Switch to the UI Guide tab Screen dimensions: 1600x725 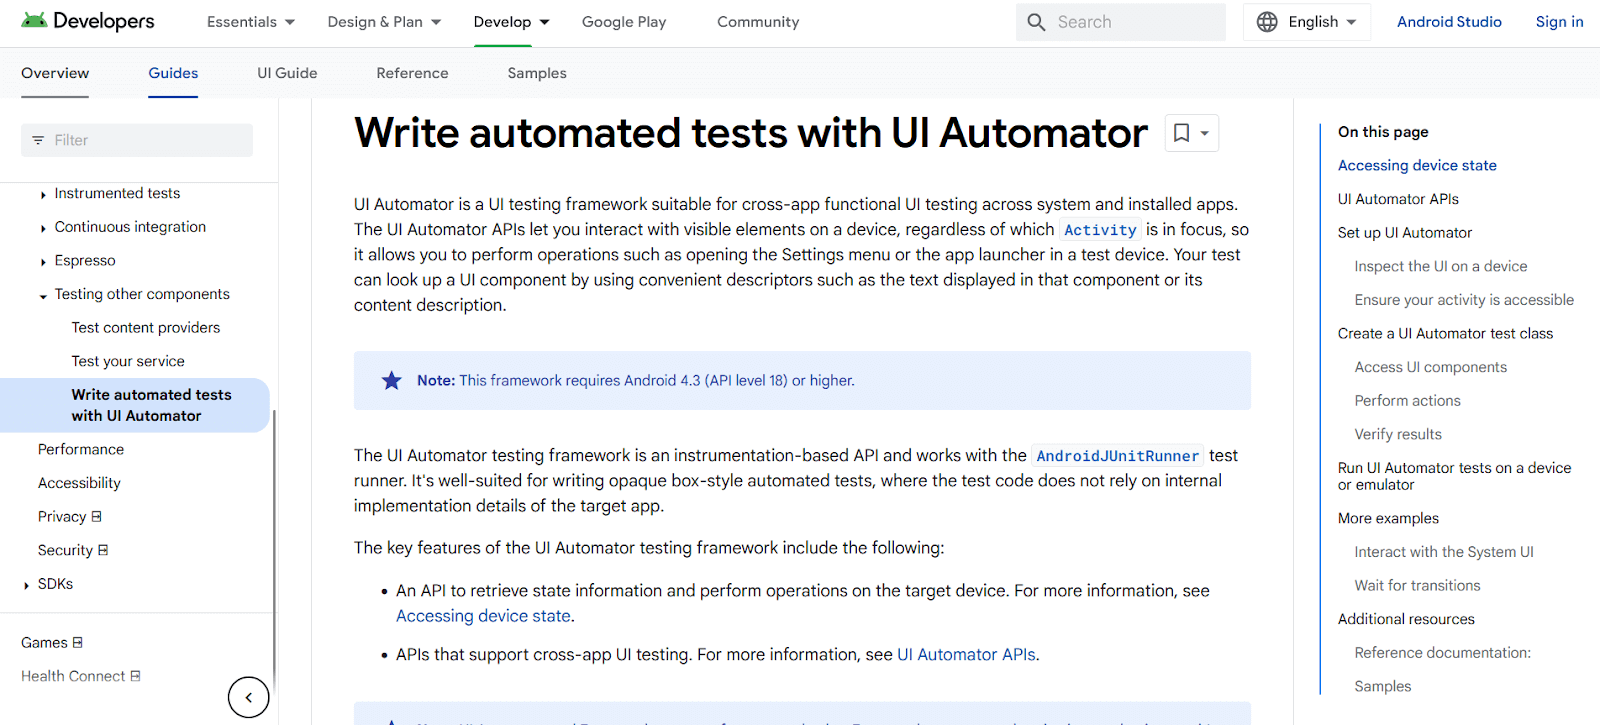tap(287, 73)
